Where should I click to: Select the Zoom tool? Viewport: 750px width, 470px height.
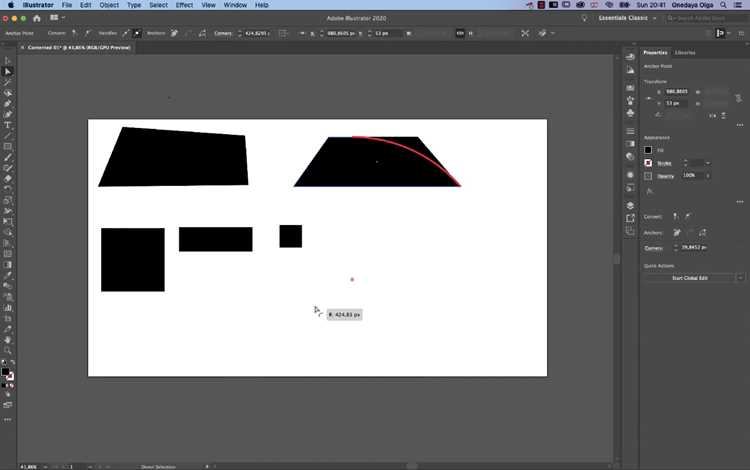[8, 350]
